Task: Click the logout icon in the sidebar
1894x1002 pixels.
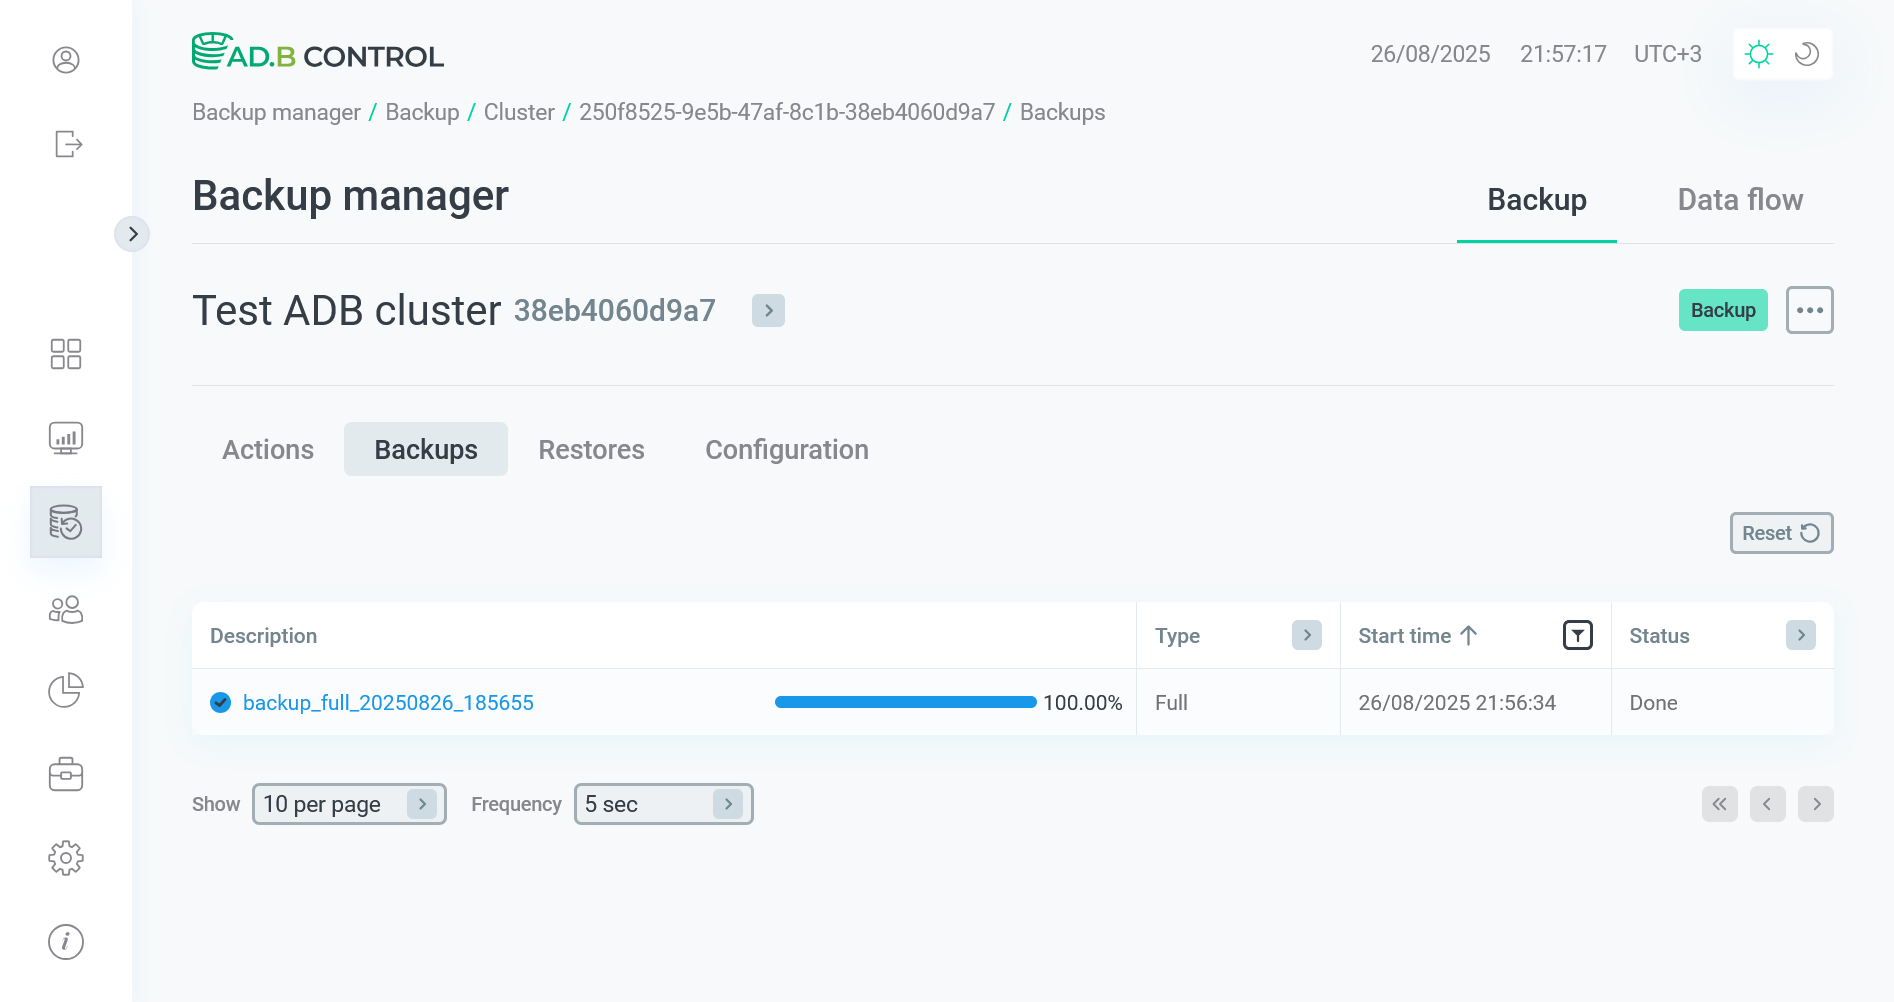Action: [x=66, y=144]
